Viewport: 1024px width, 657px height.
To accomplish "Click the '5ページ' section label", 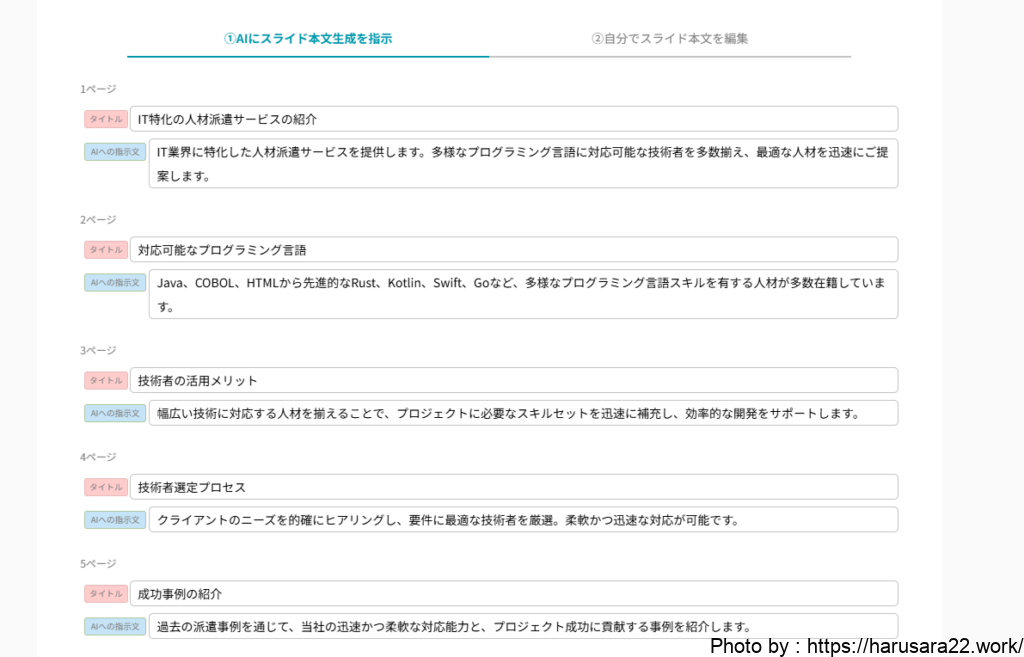I will (x=98, y=563).
